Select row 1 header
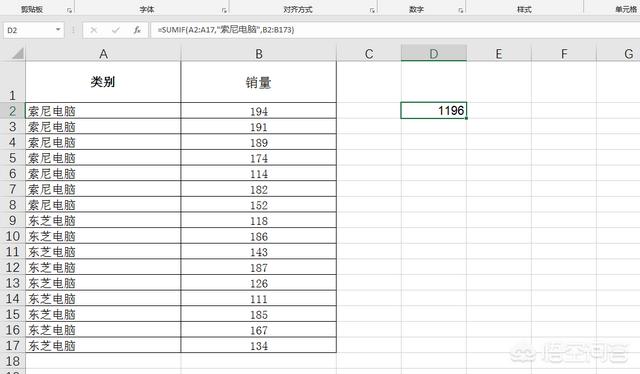640x374 pixels. pos(13,82)
